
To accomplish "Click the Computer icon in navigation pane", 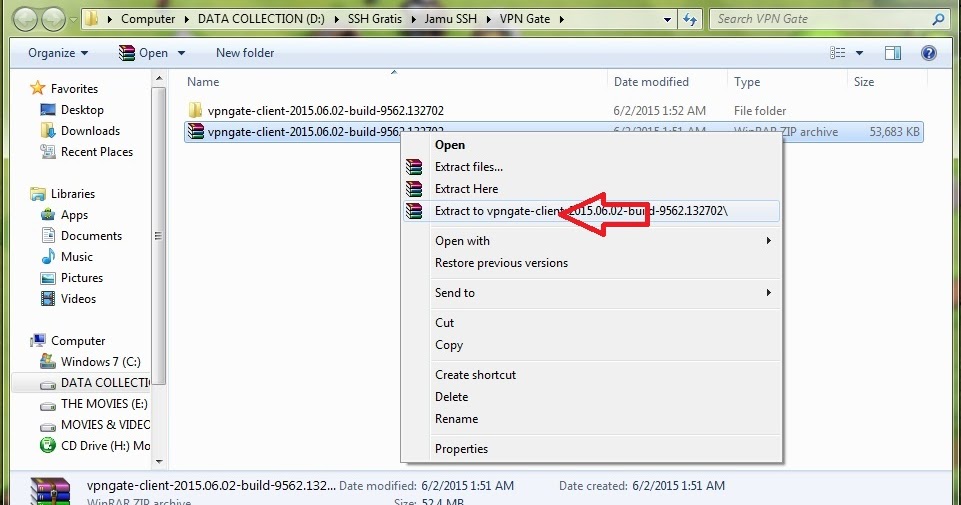I will pyautogui.click(x=38, y=340).
